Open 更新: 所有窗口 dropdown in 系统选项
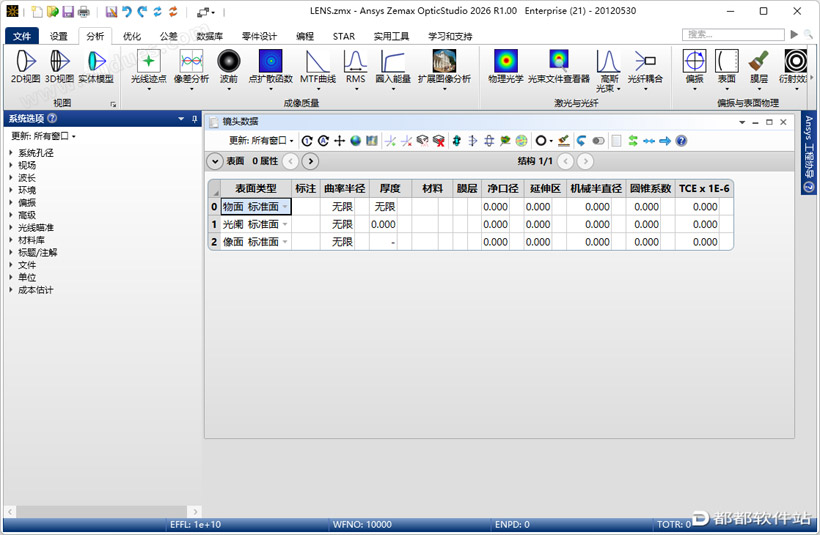Image resolution: width=820 pixels, height=535 pixels. click(x=43, y=136)
